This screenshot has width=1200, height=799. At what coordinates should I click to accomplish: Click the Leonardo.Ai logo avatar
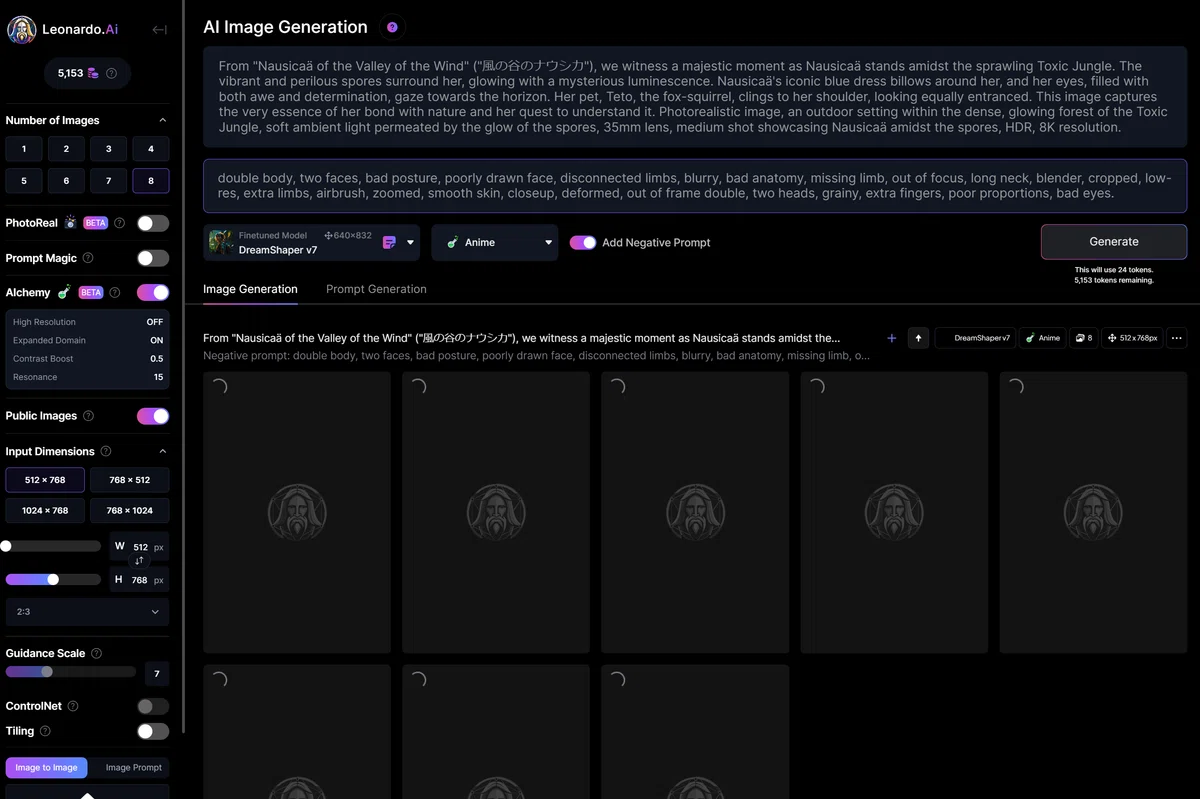22,30
